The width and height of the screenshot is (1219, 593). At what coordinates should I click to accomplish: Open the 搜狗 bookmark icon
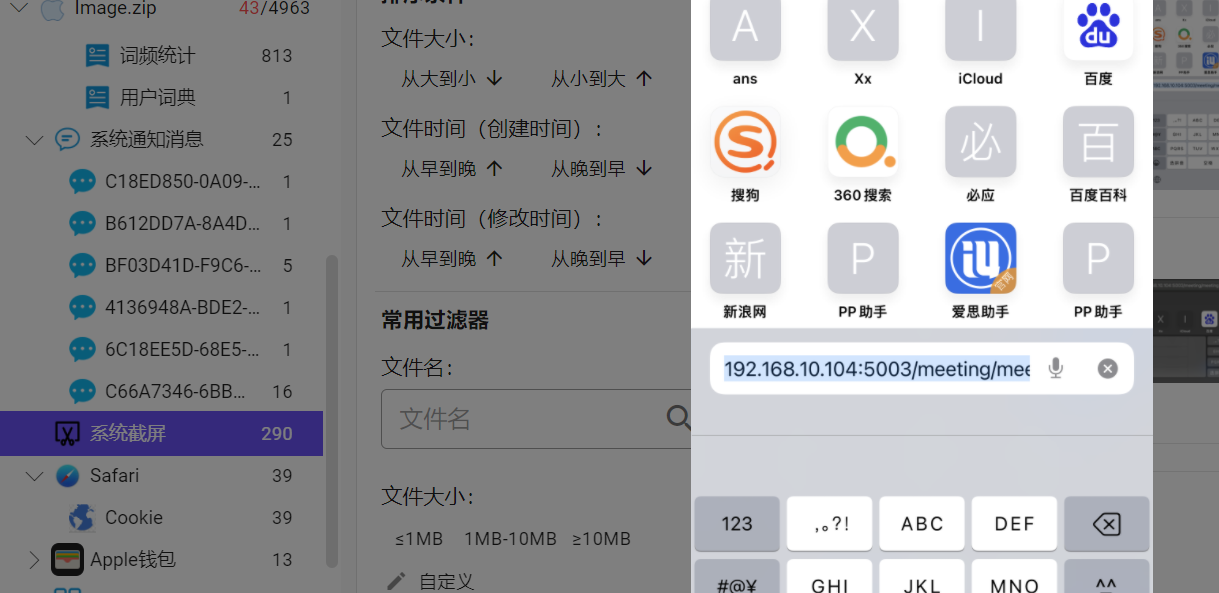[745, 142]
